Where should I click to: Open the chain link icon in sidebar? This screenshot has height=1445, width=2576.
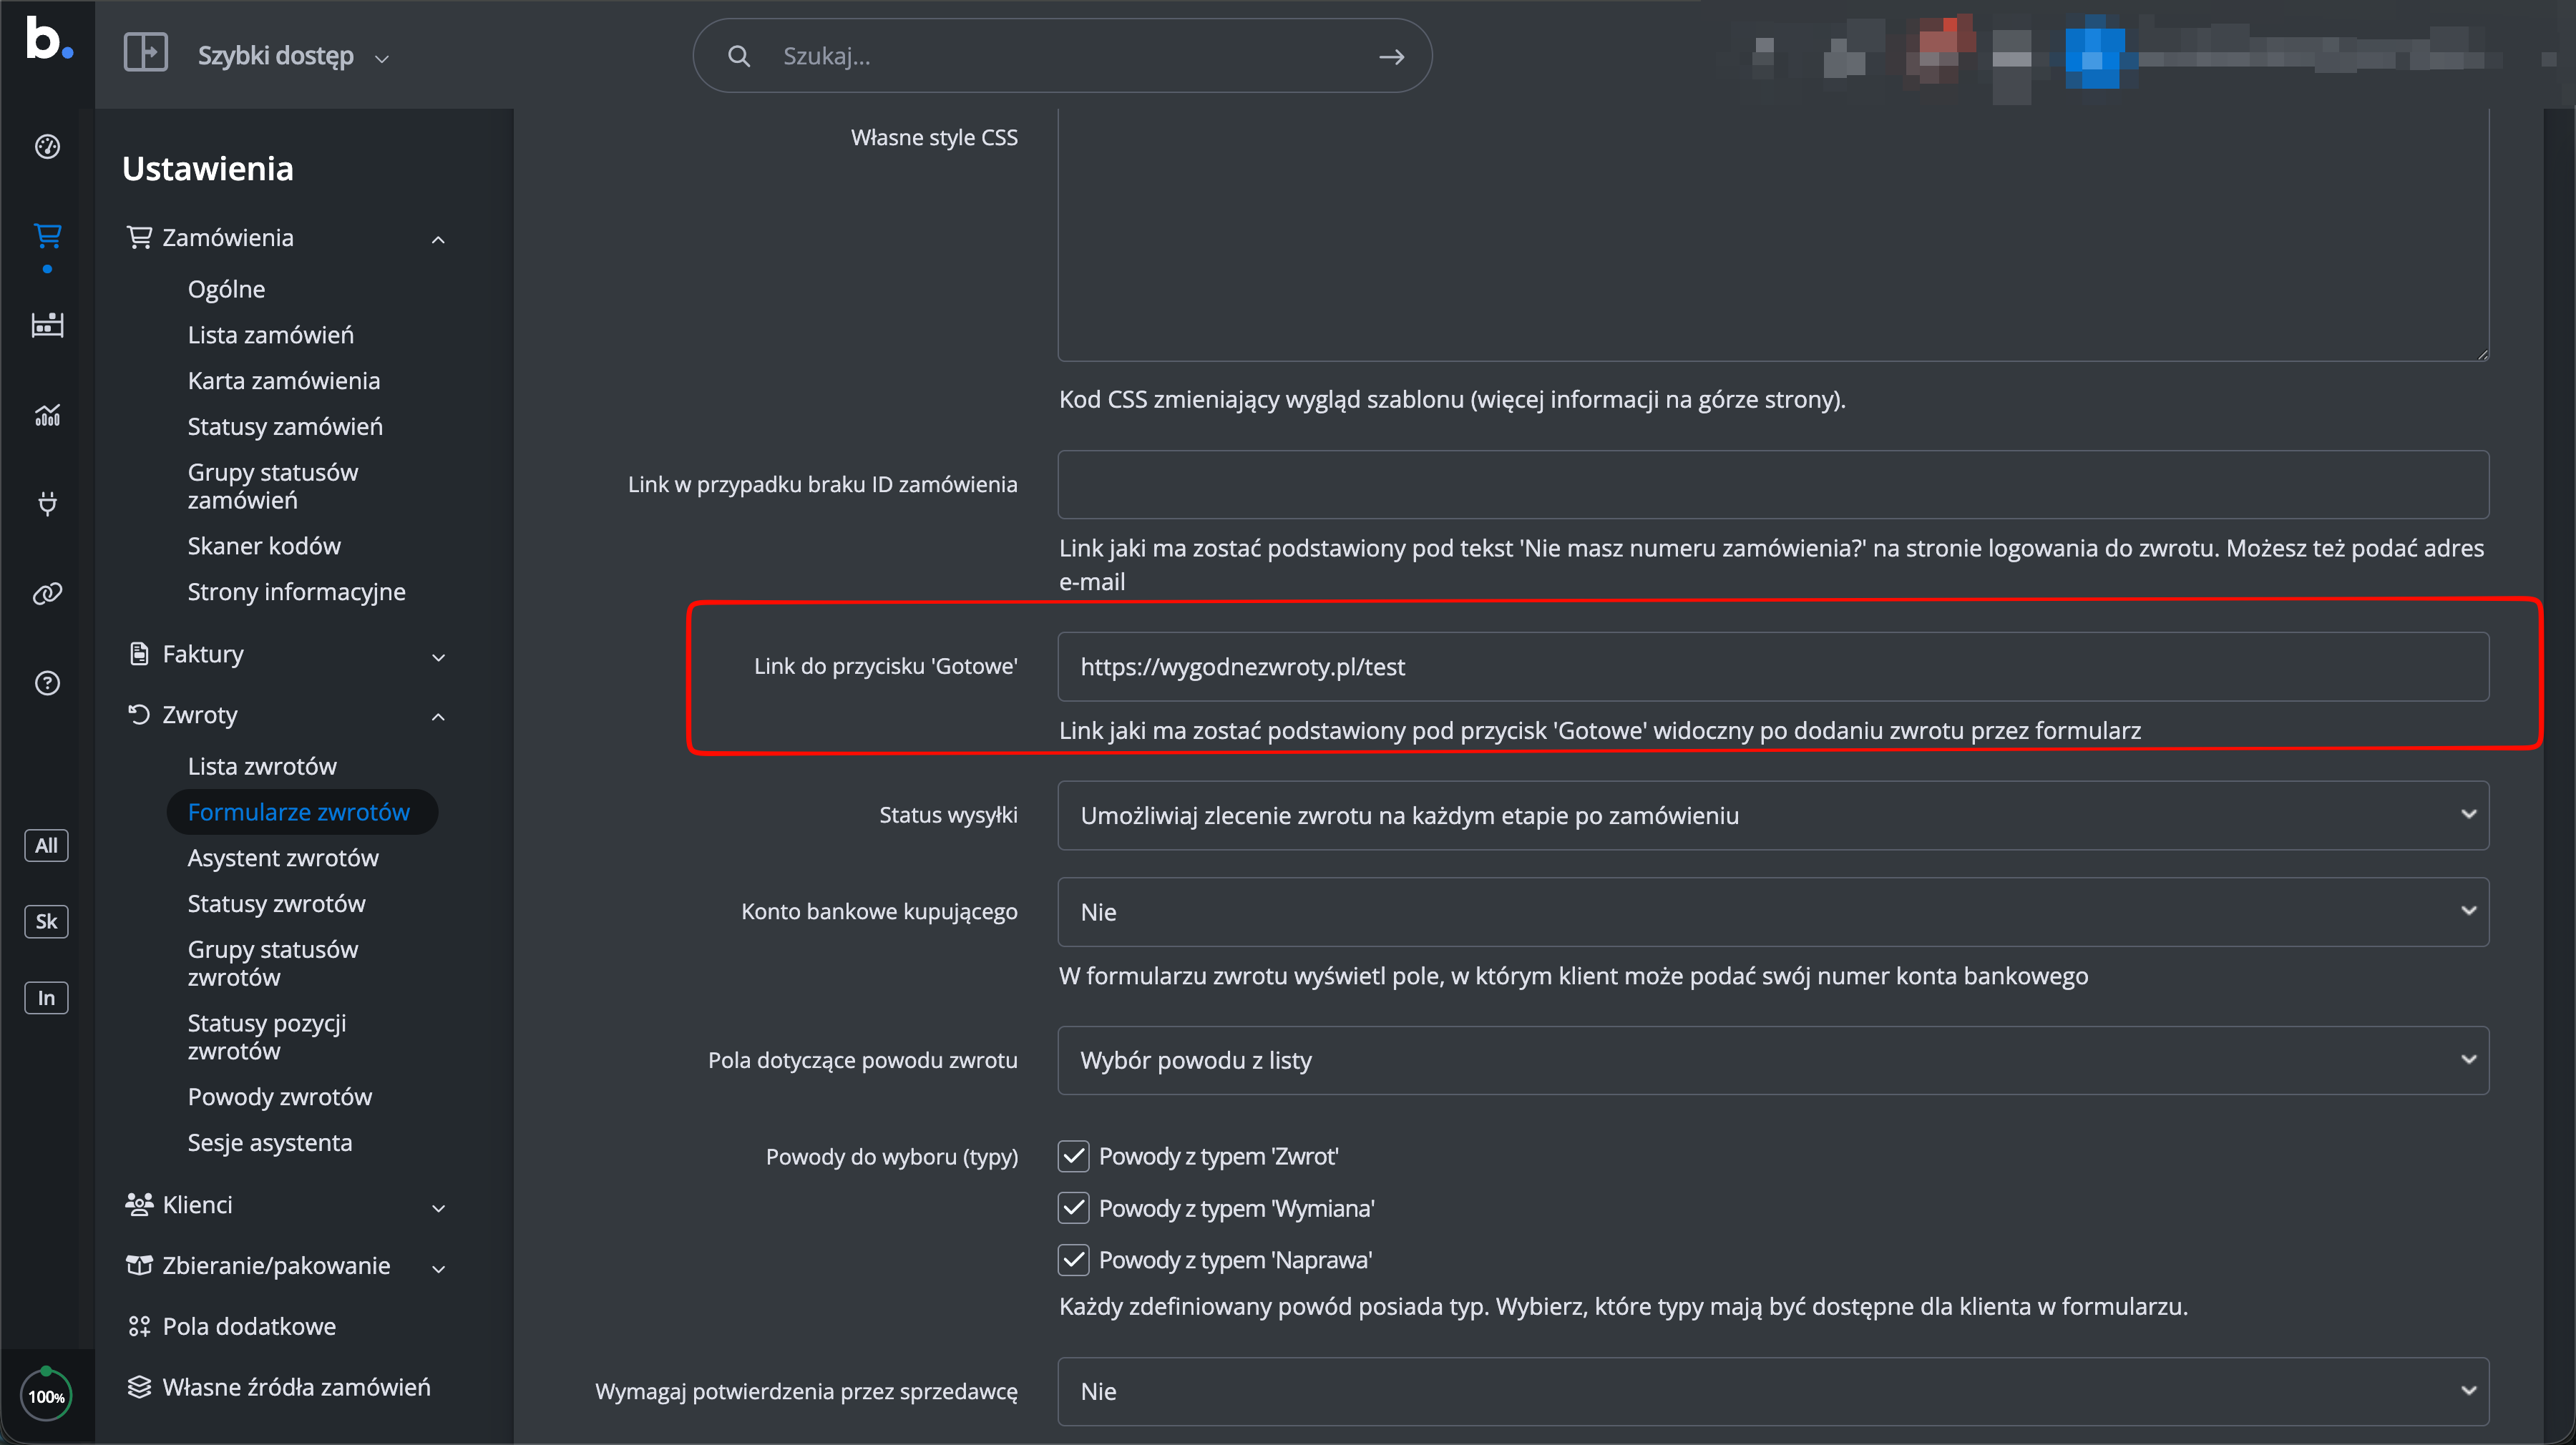pos(47,593)
